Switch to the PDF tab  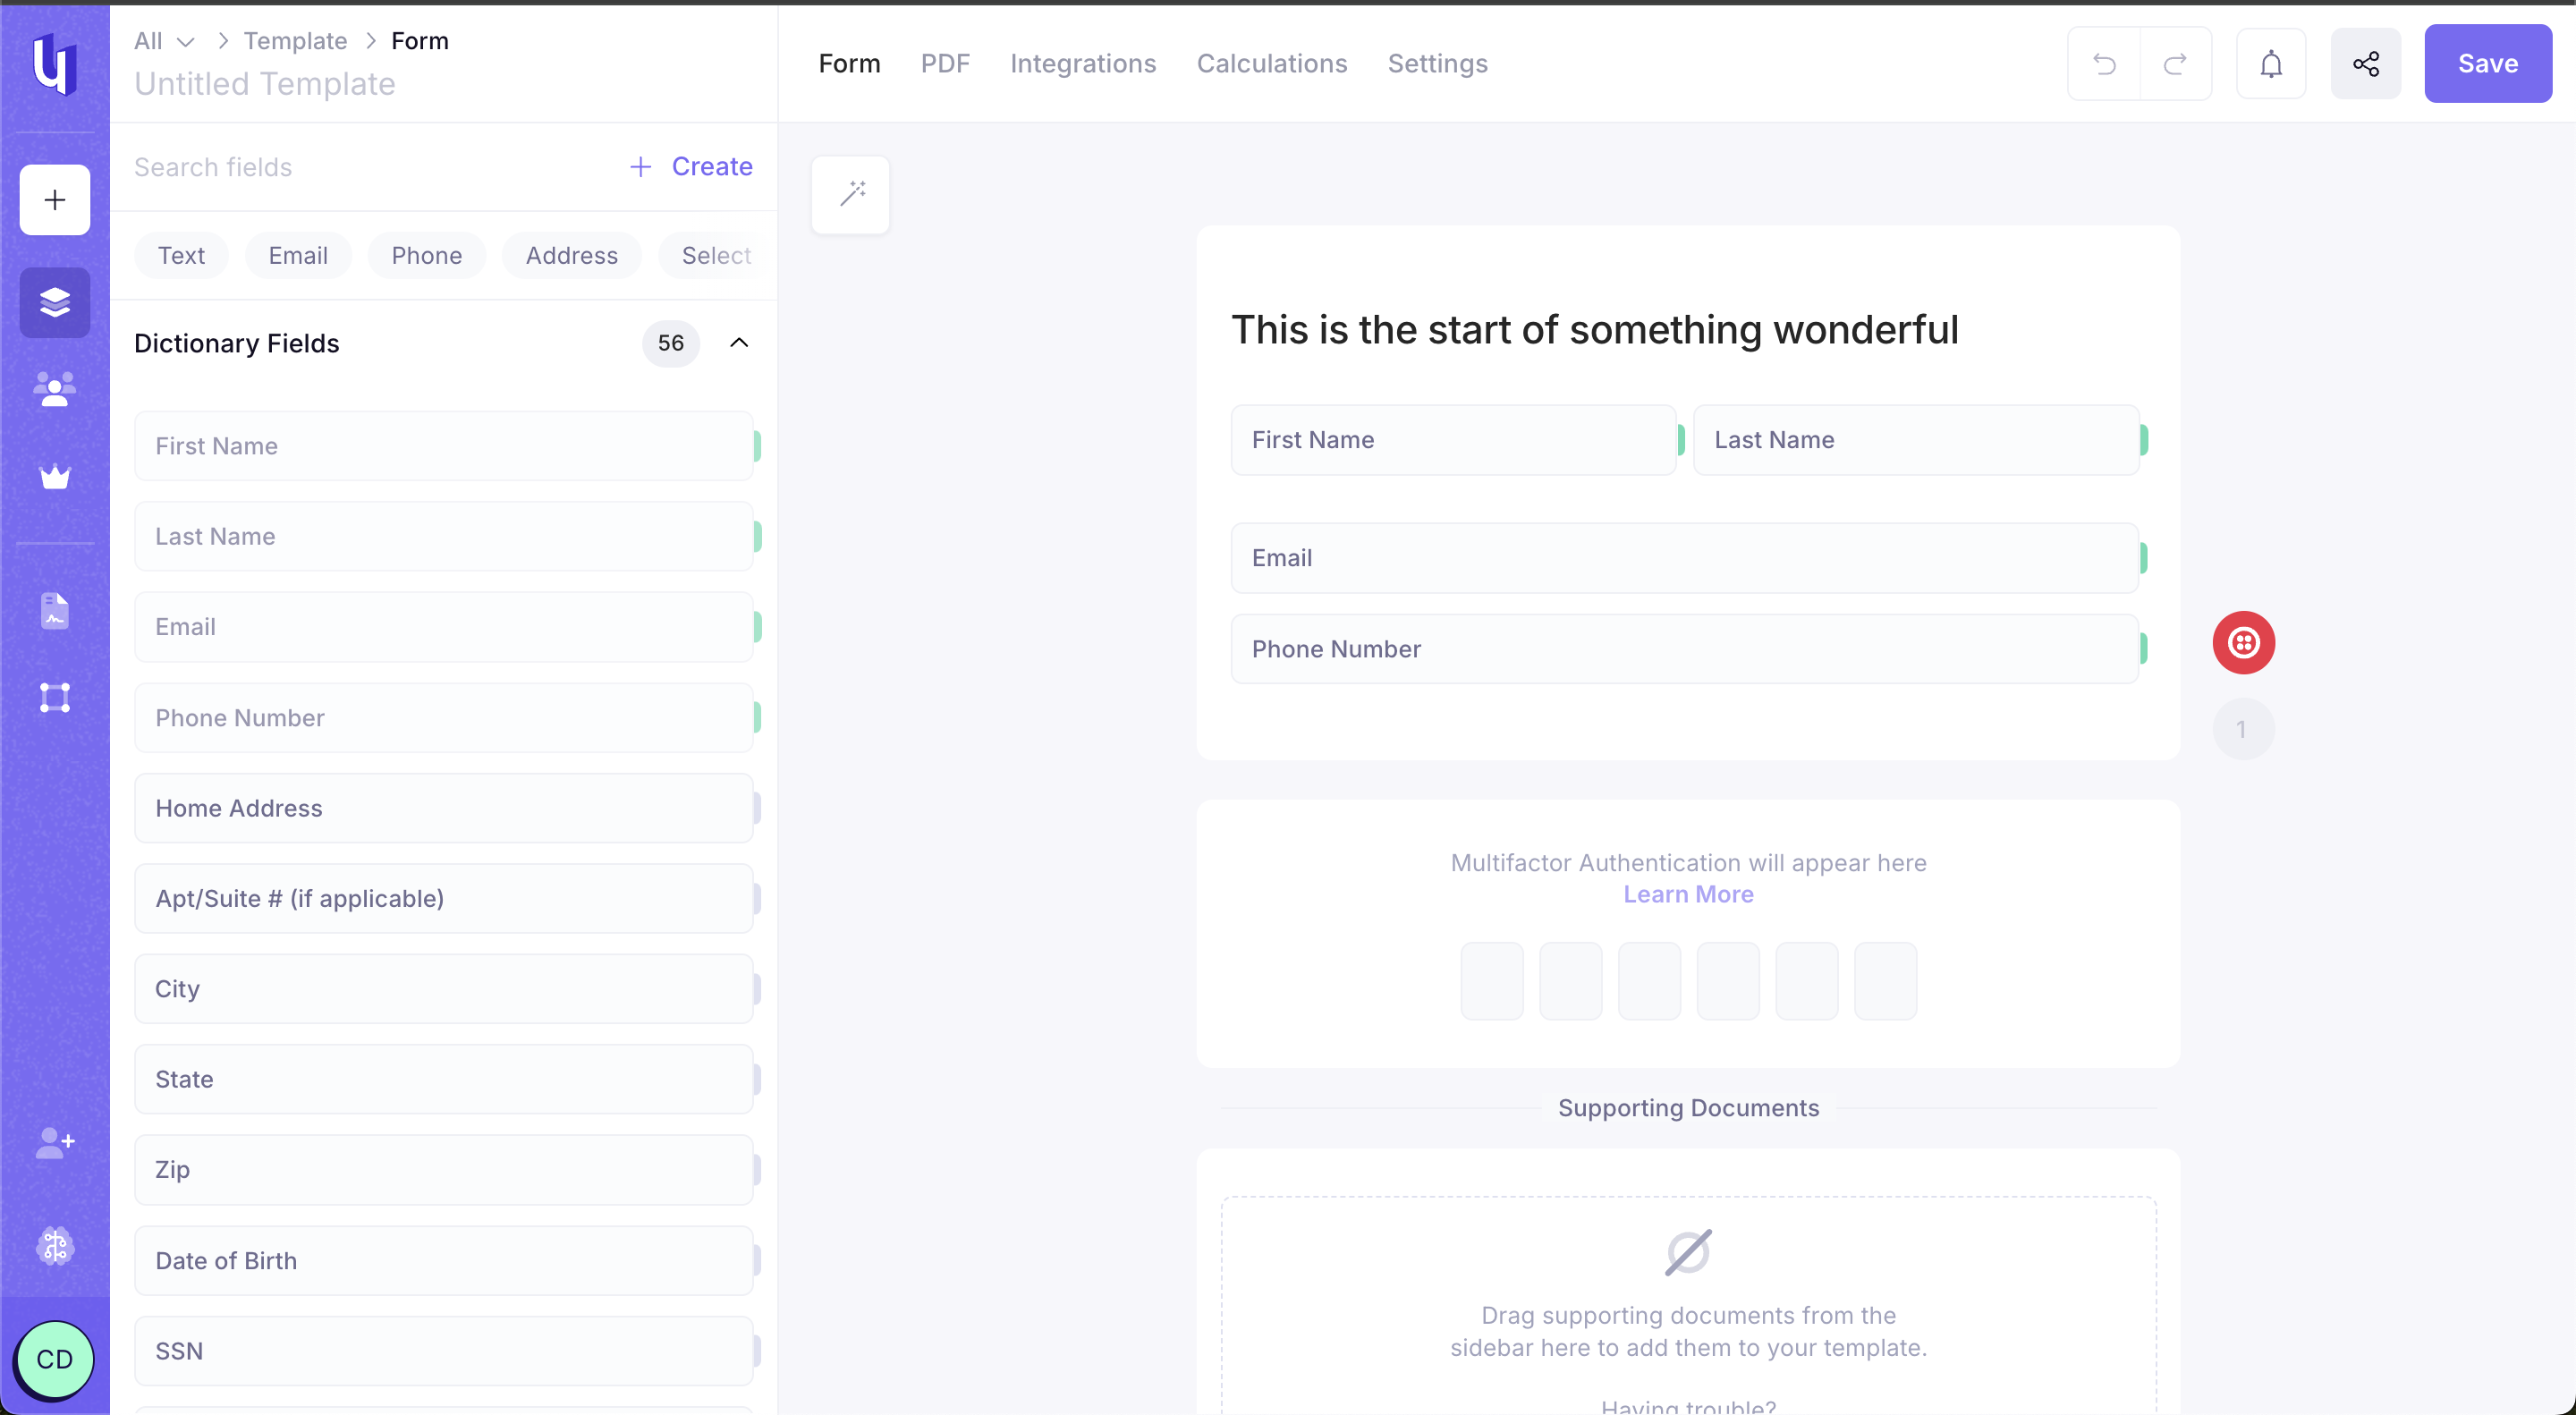point(945,63)
